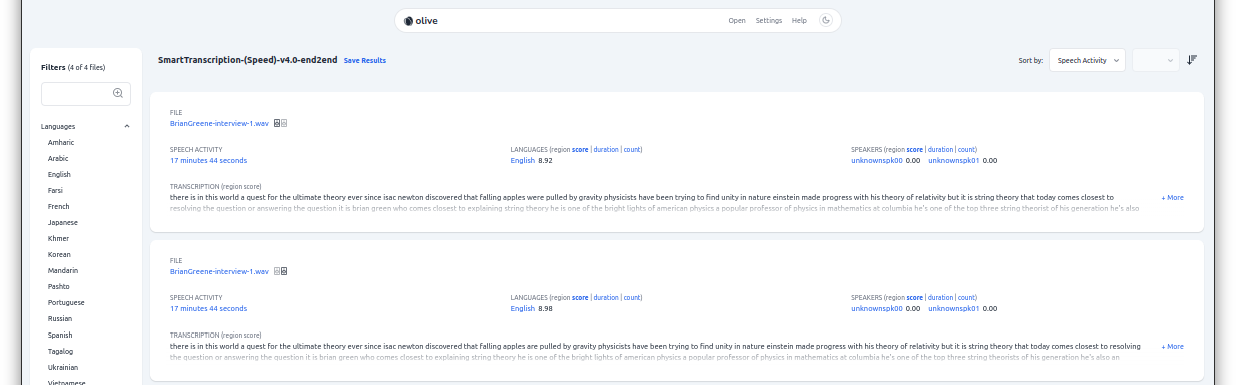
Task: Filter by Spanish language
Action: click(x=60, y=335)
